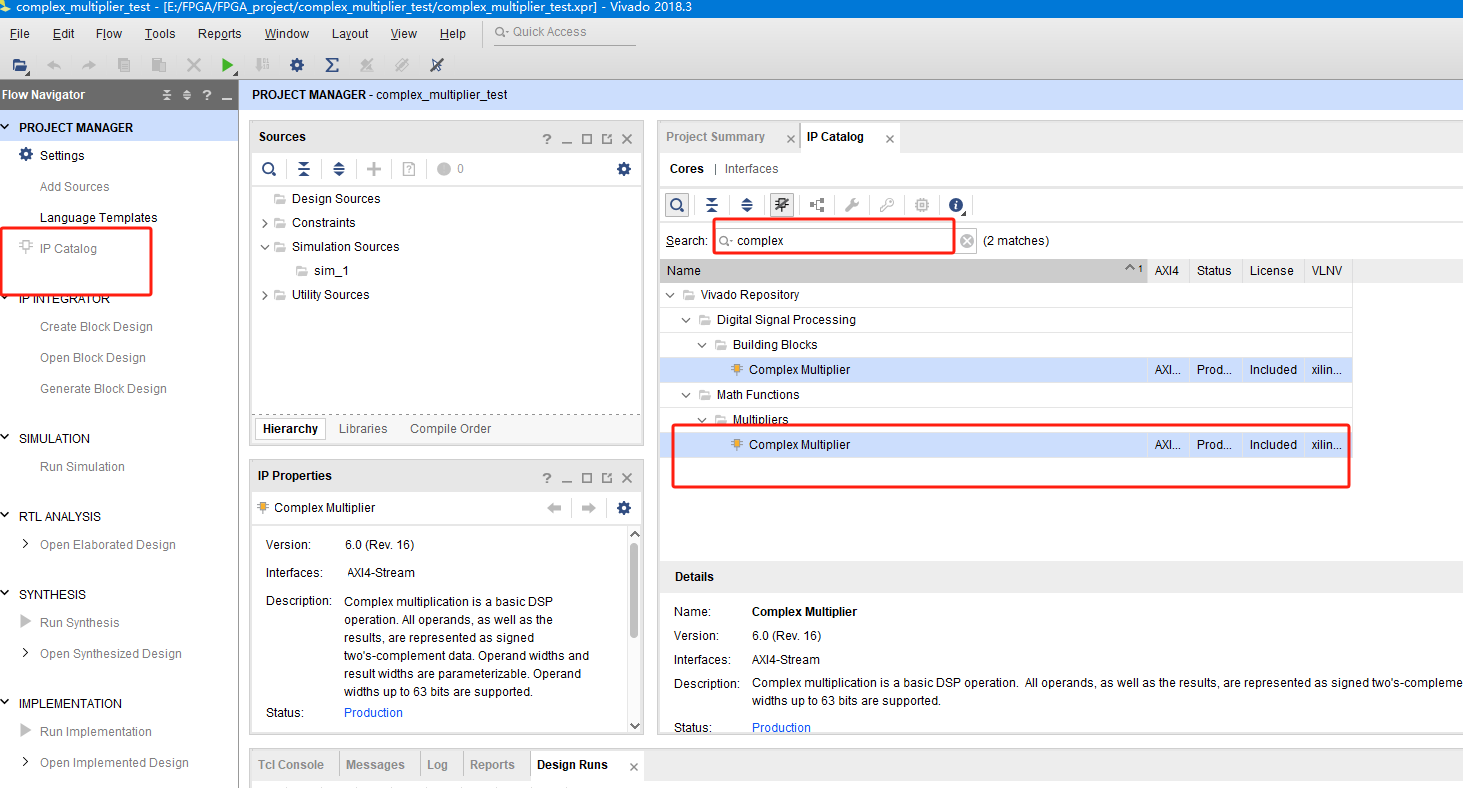Viewport: 1463px width, 788px height.
Task: Click Production link in Details pane
Action: coord(781,728)
